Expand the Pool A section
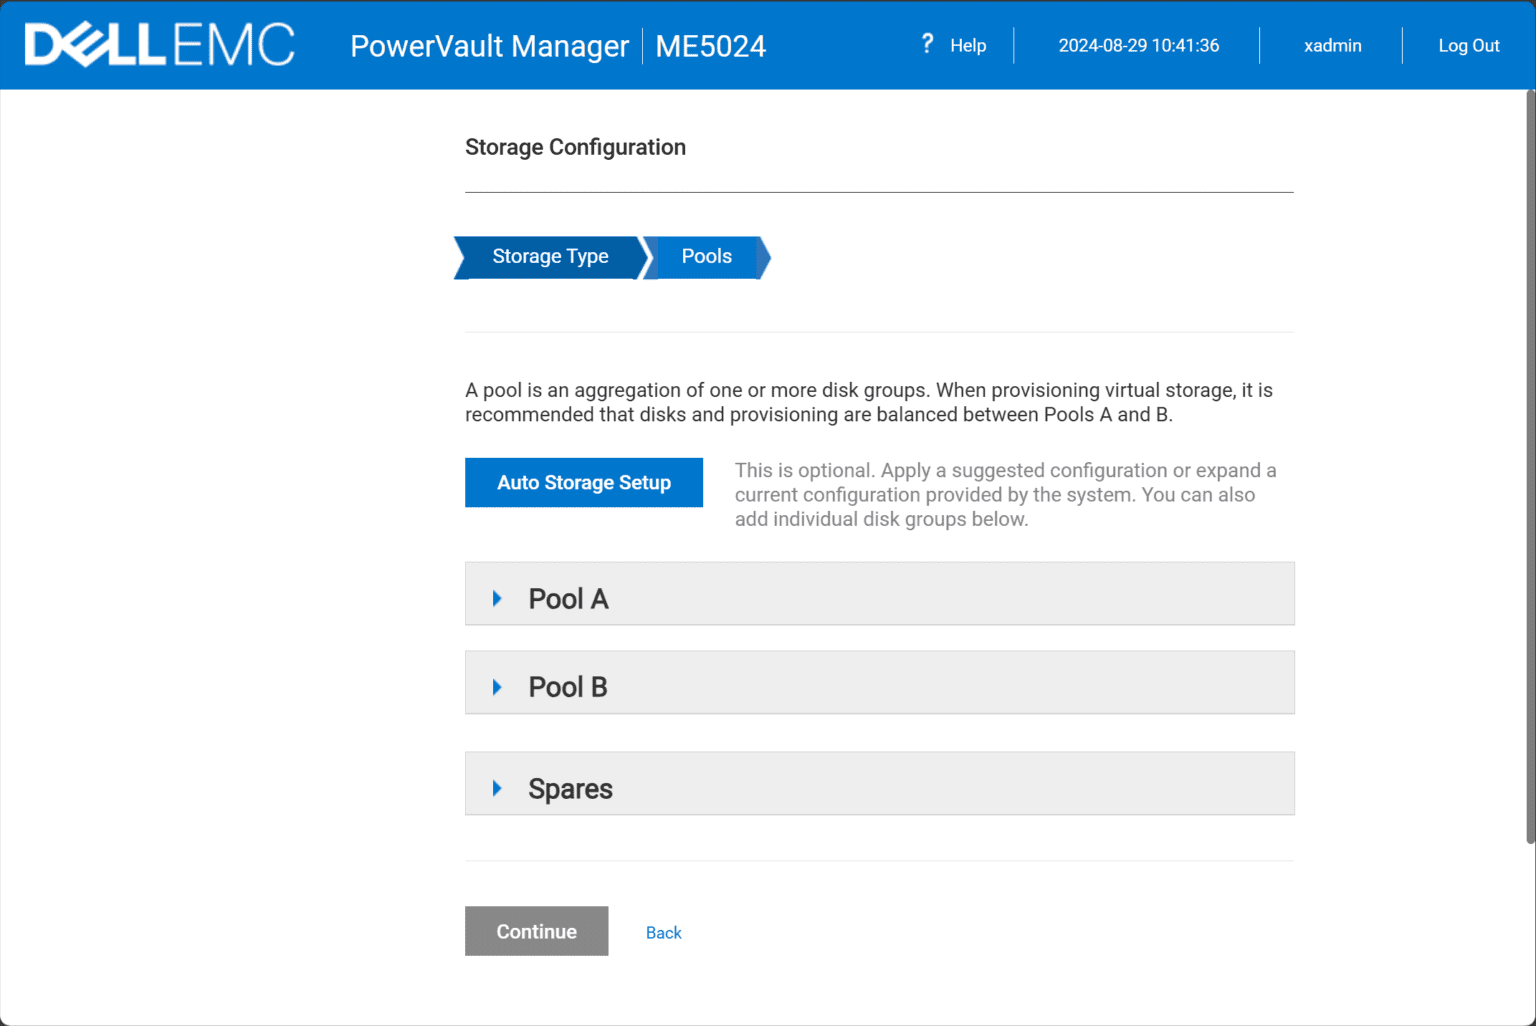The image size is (1536, 1026). coord(568,597)
